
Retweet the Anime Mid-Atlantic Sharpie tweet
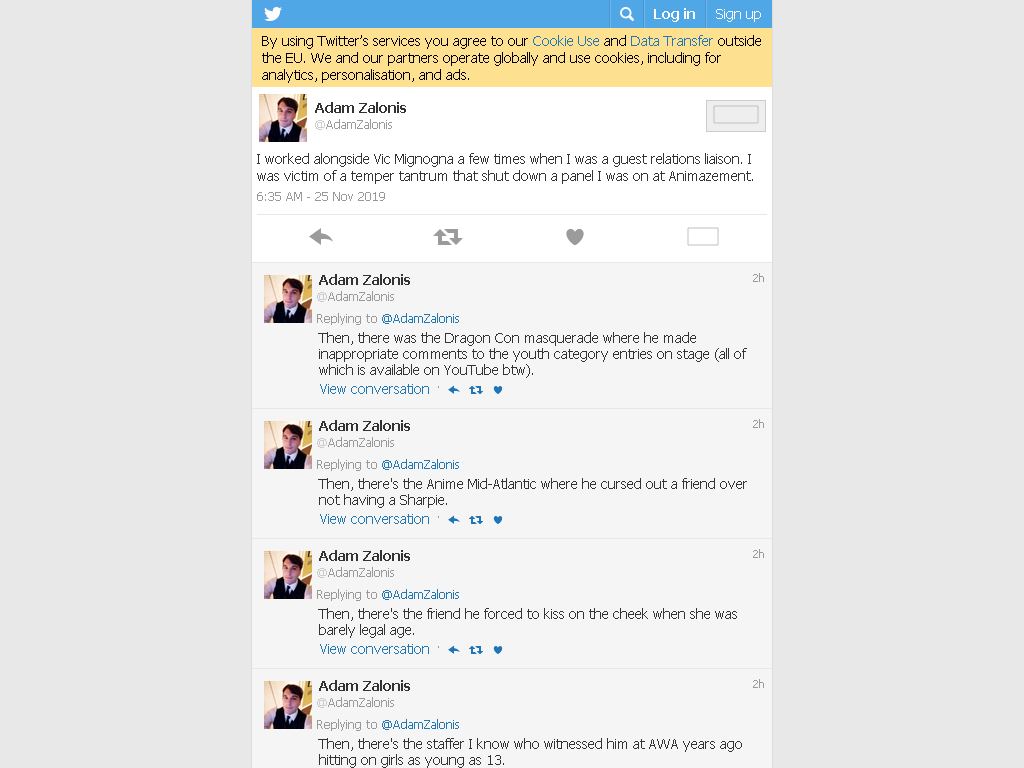[476, 520]
